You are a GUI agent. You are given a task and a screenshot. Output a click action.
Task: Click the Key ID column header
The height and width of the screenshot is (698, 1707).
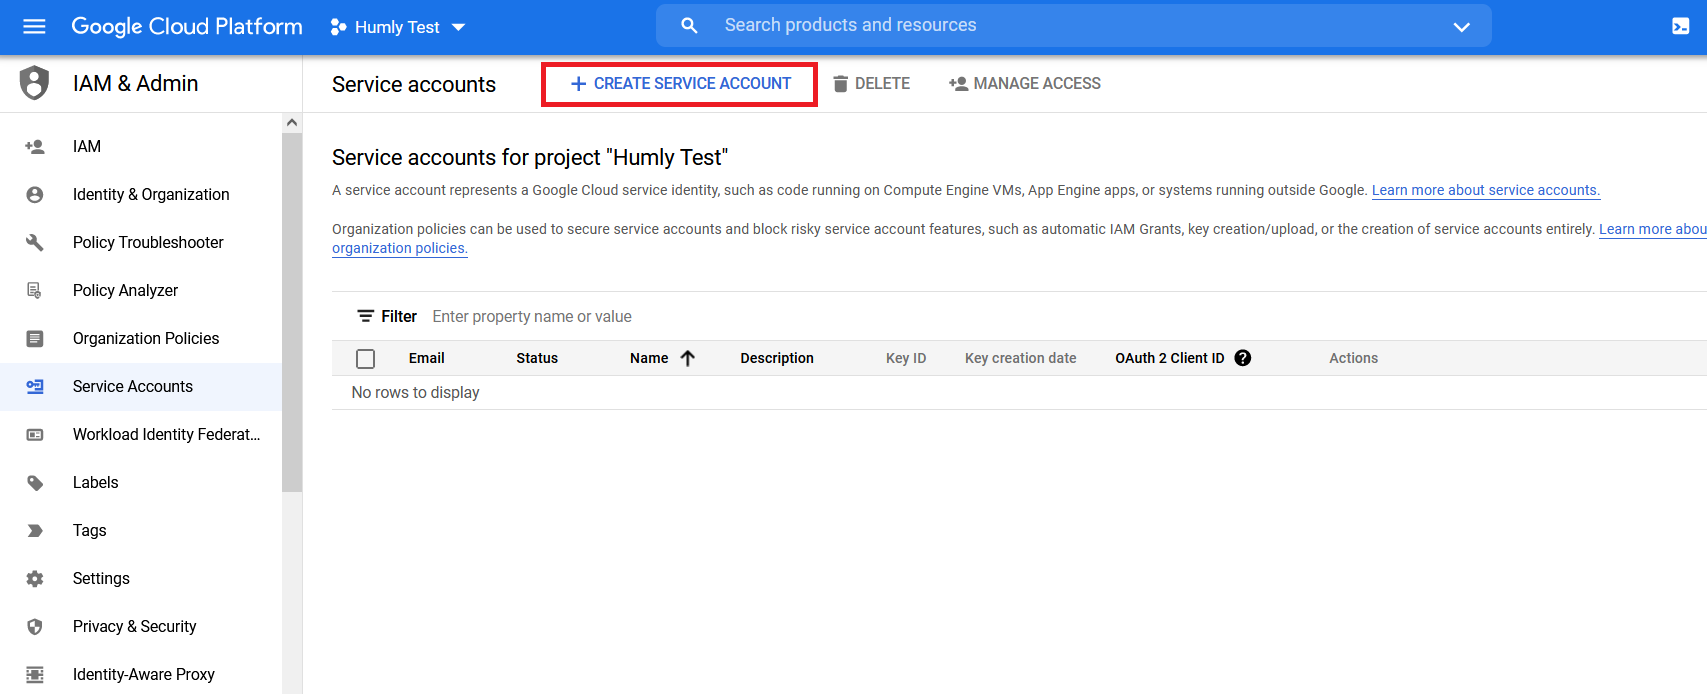(906, 358)
